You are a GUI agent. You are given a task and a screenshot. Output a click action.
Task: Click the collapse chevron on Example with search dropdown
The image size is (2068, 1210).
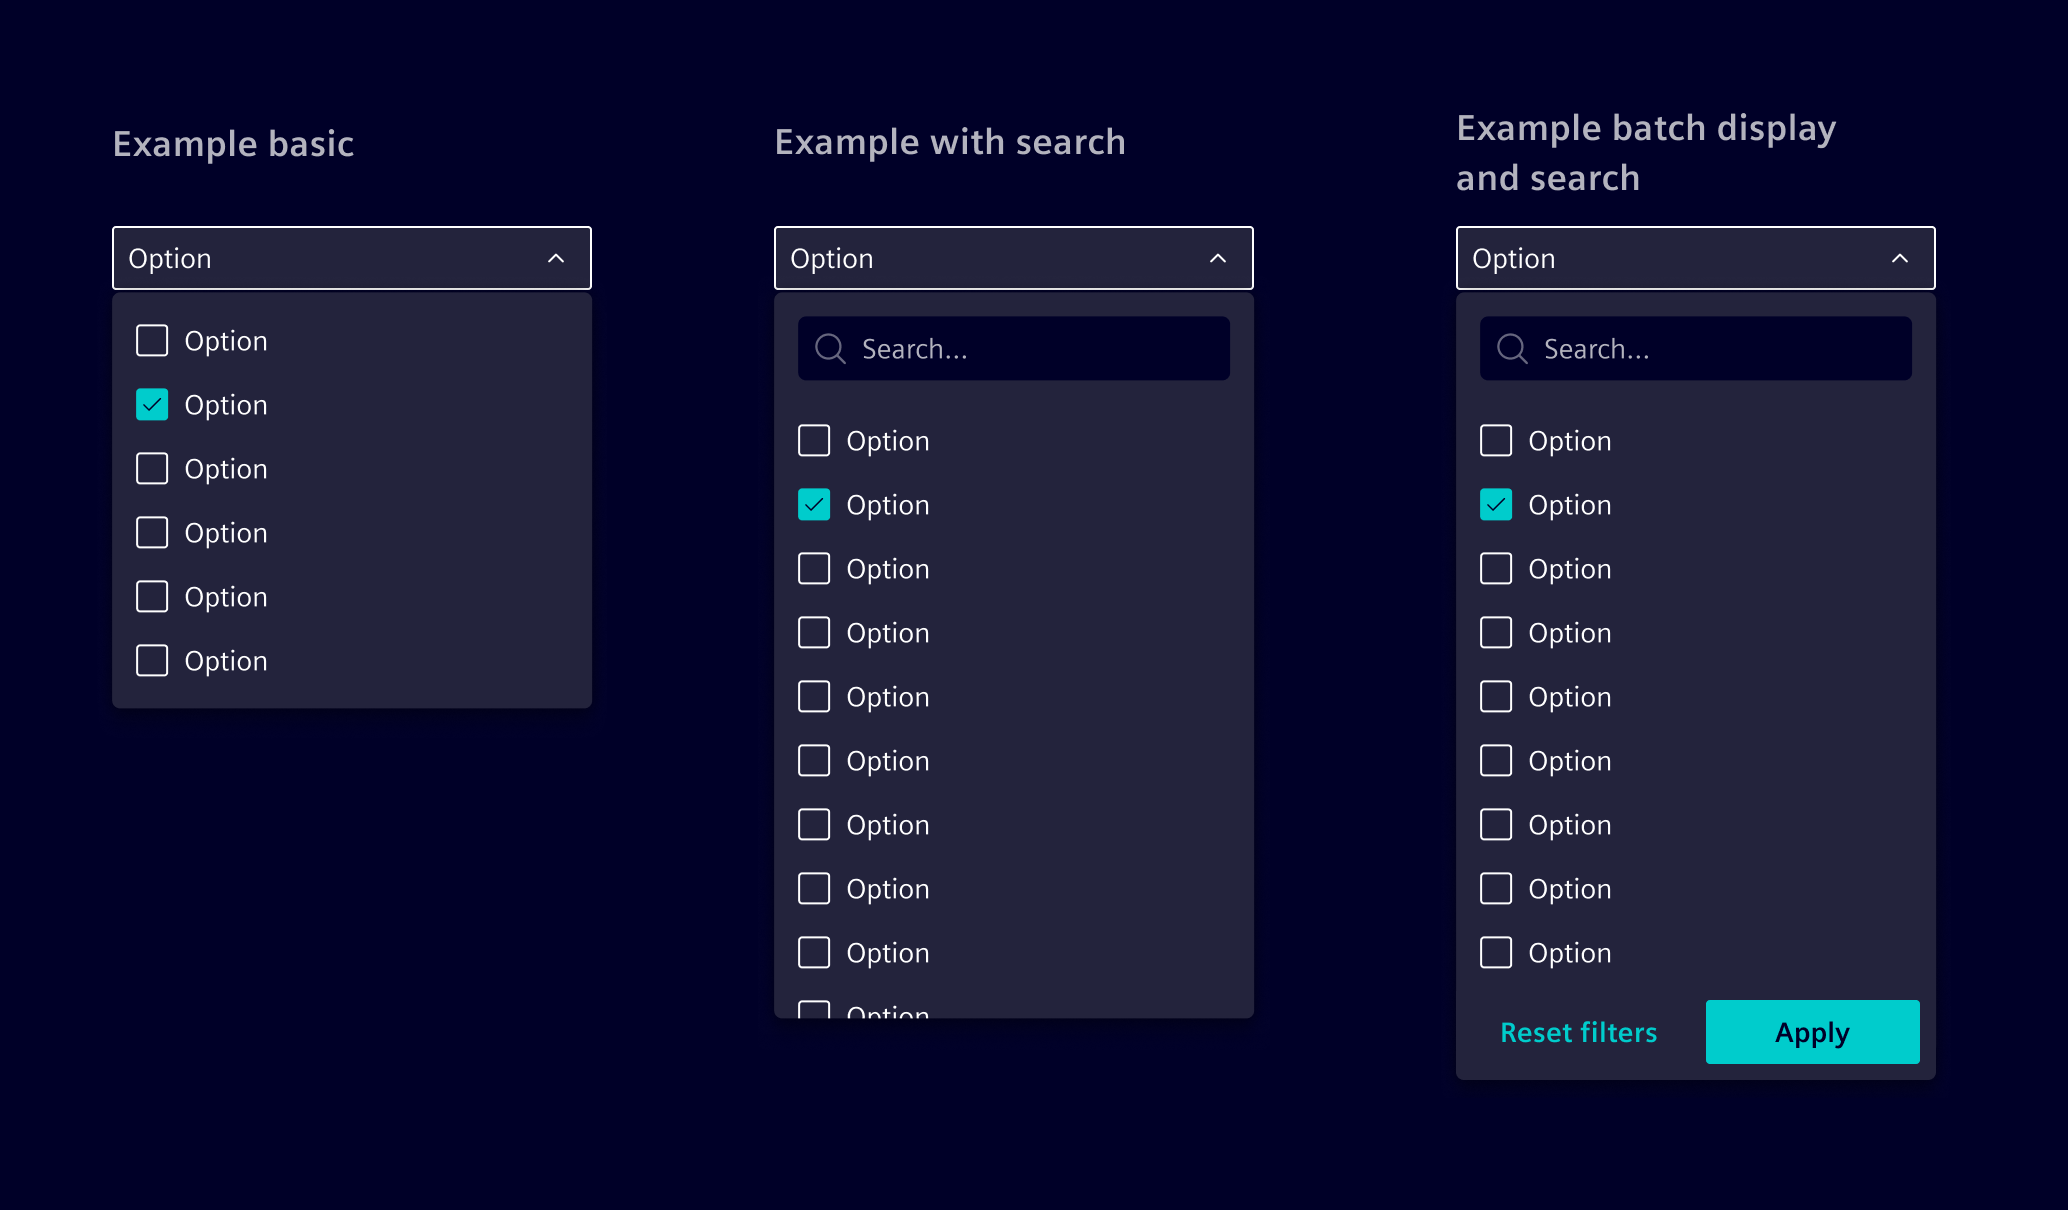pos(1218,258)
